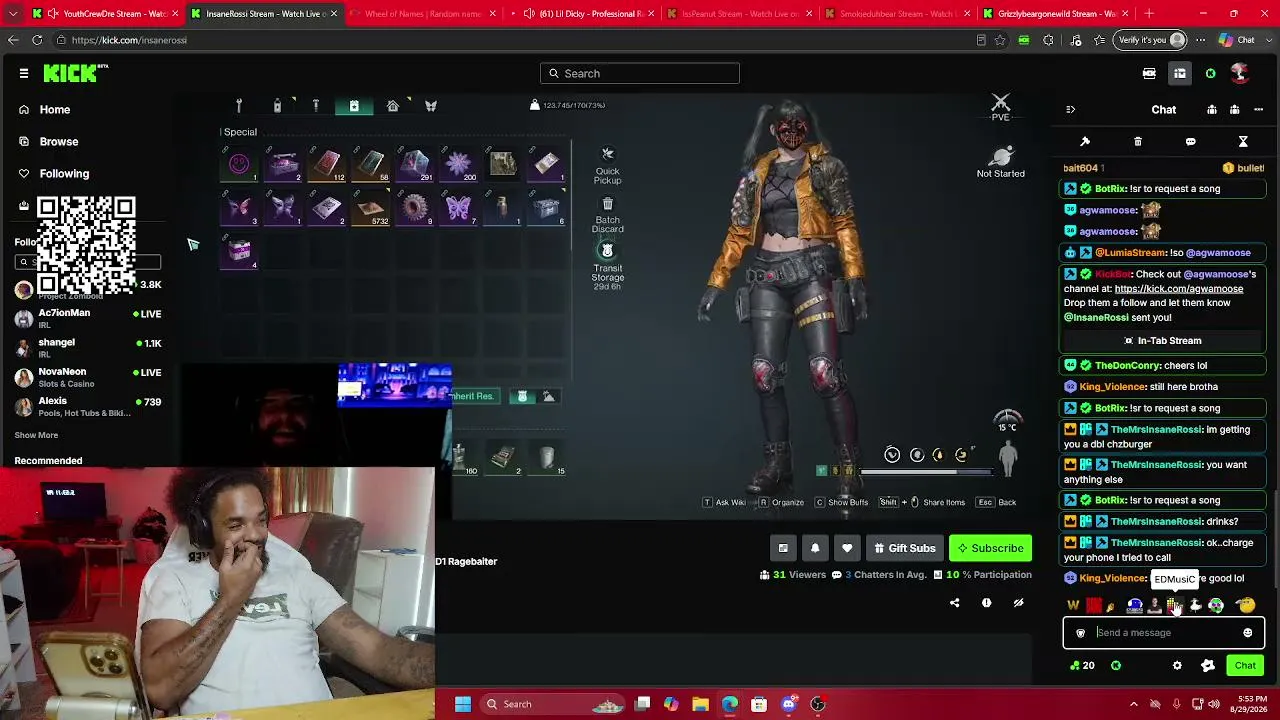The height and width of the screenshot is (720, 1280).
Task: Focus the Send a message input
Action: pyautogui.click(x=1164, y=633)
